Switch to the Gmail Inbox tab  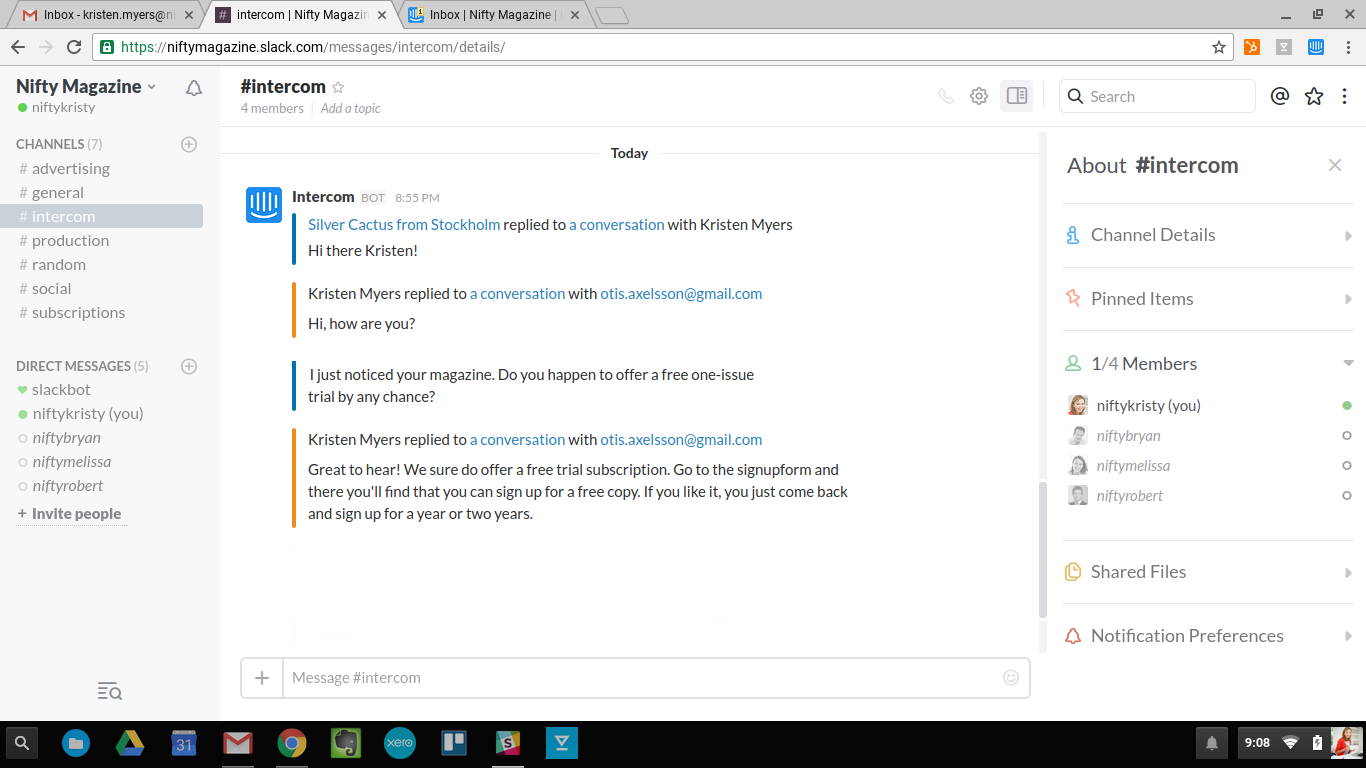pos(108,15)
